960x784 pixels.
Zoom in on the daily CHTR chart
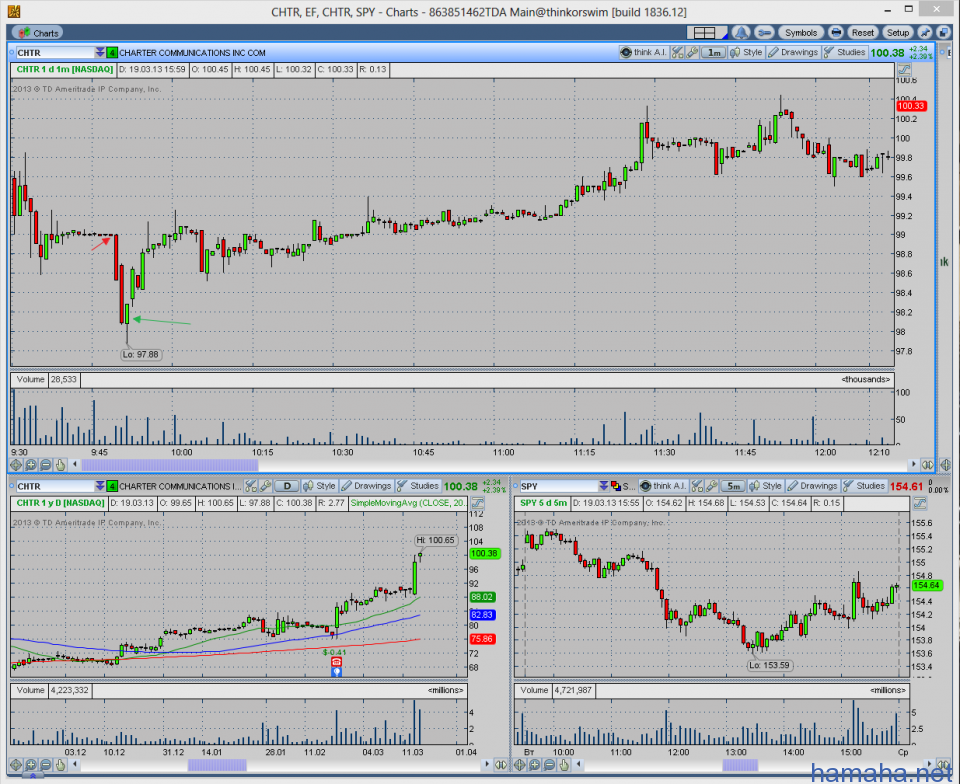click(x=31, y=764)
